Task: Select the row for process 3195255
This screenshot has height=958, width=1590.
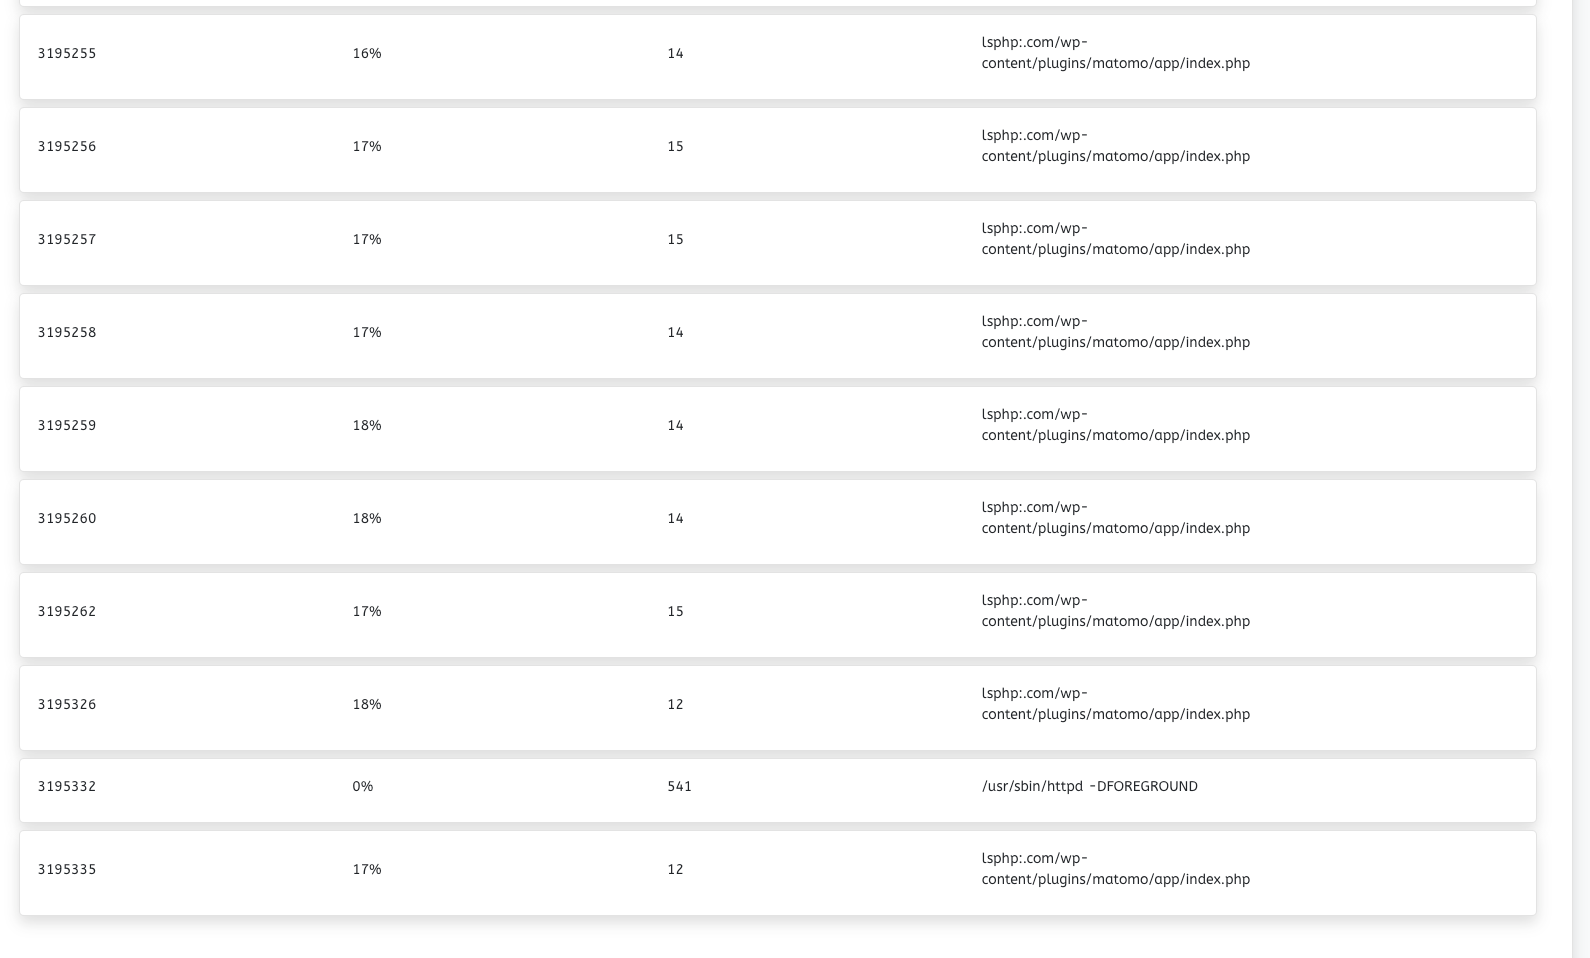Action: pyautogui.click(x=777, y=56)
